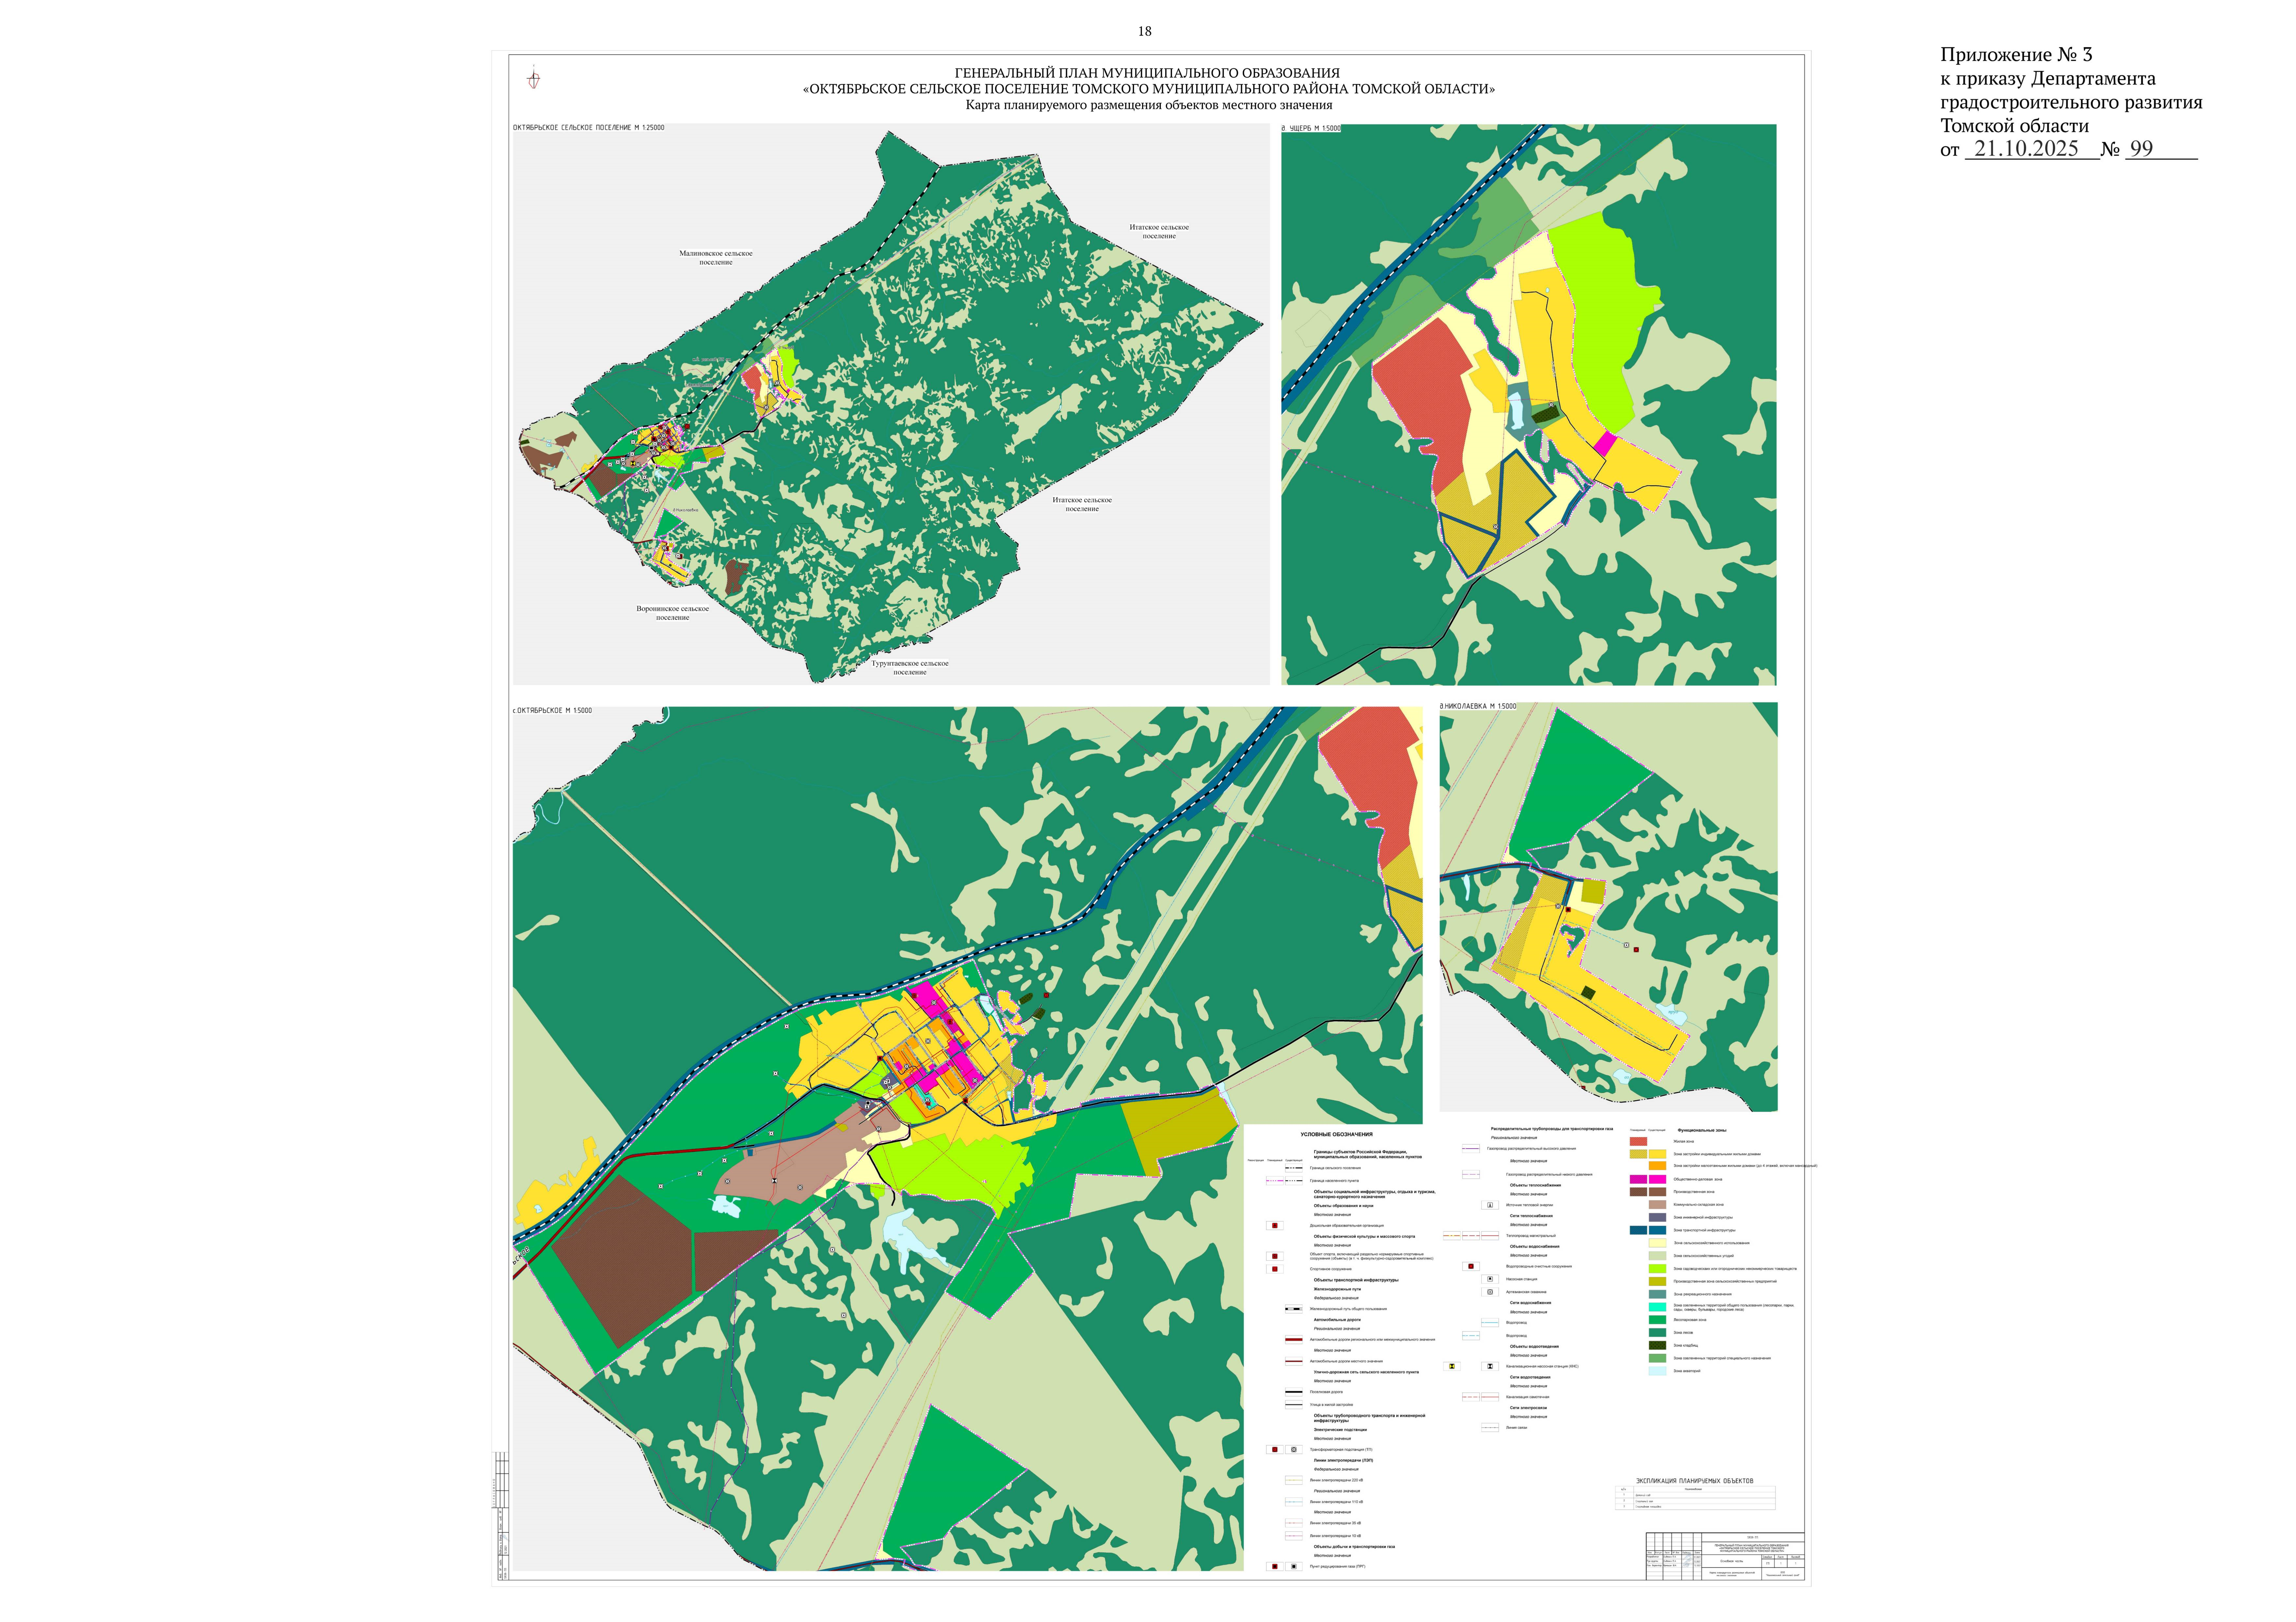
Task: Click the Насосная станция legend icon
Action: [1490, 1279]
